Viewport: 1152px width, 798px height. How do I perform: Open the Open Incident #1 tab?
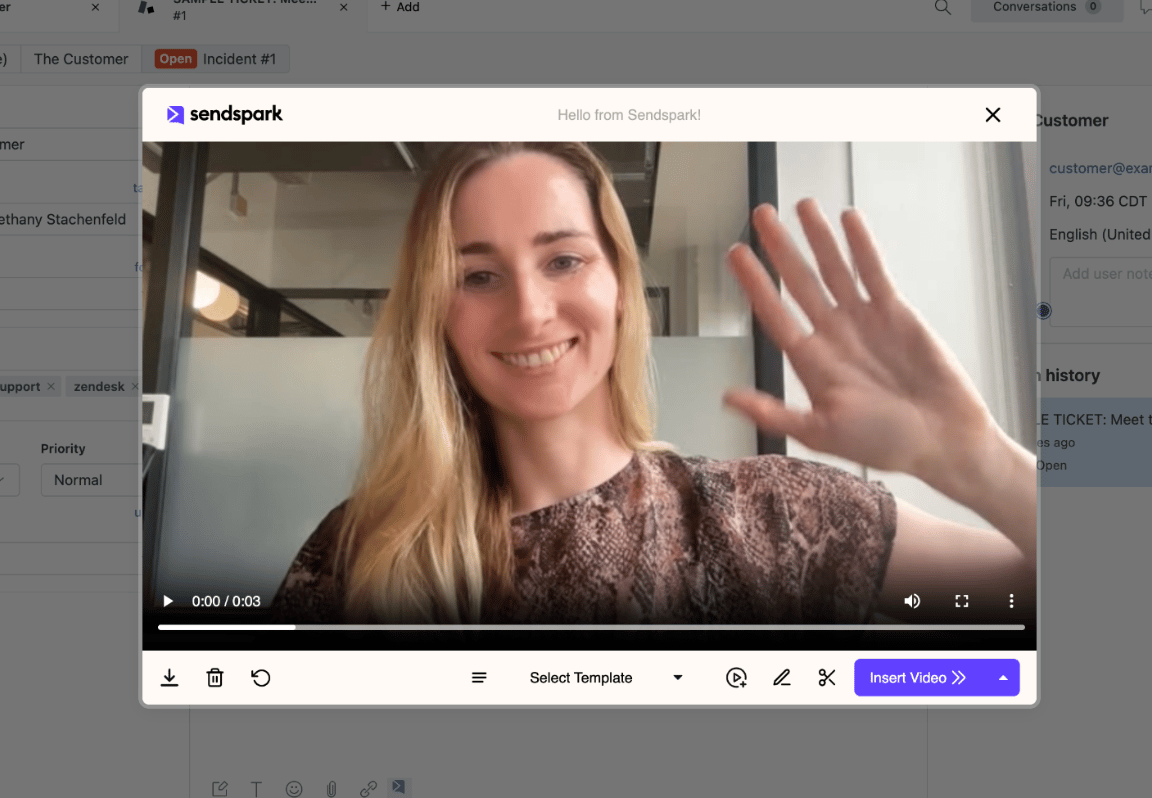pyautogui.click(x=215, y=59)
